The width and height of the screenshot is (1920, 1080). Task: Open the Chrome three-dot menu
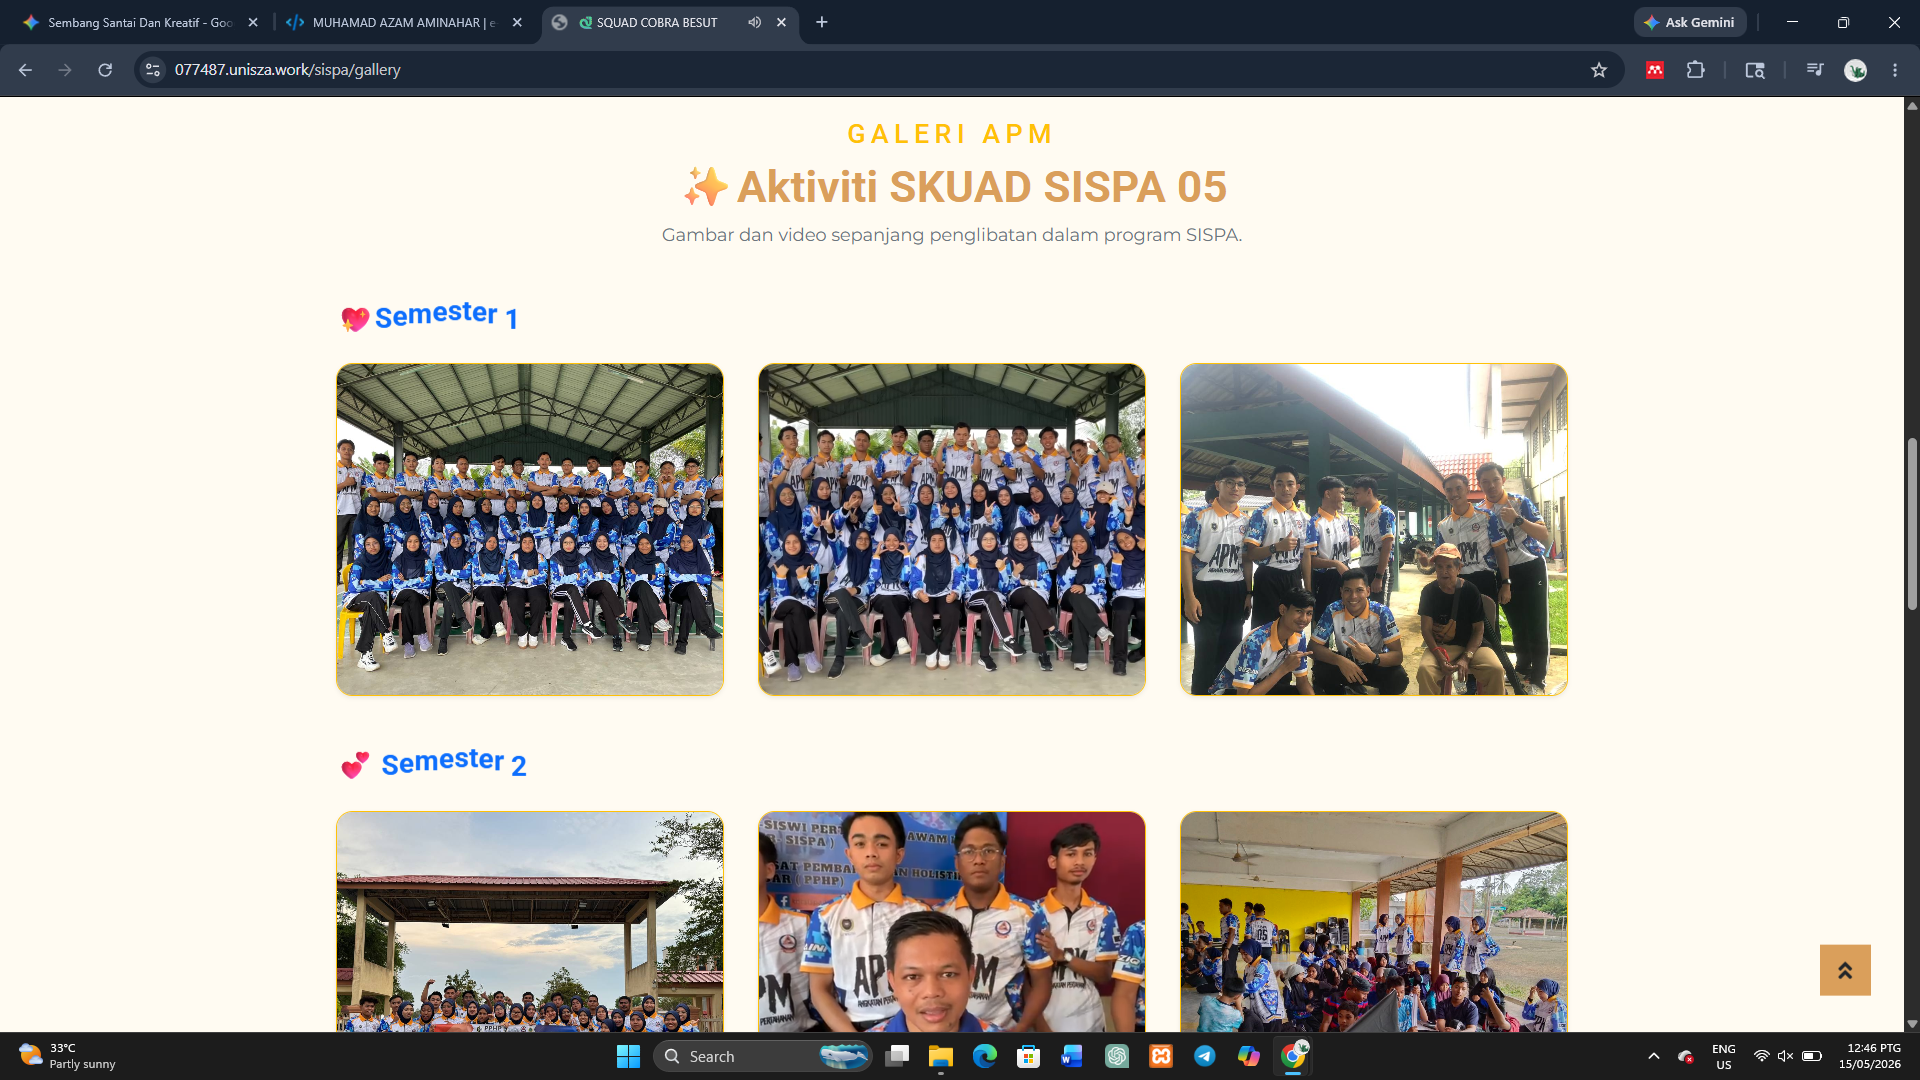(1895, 70)
